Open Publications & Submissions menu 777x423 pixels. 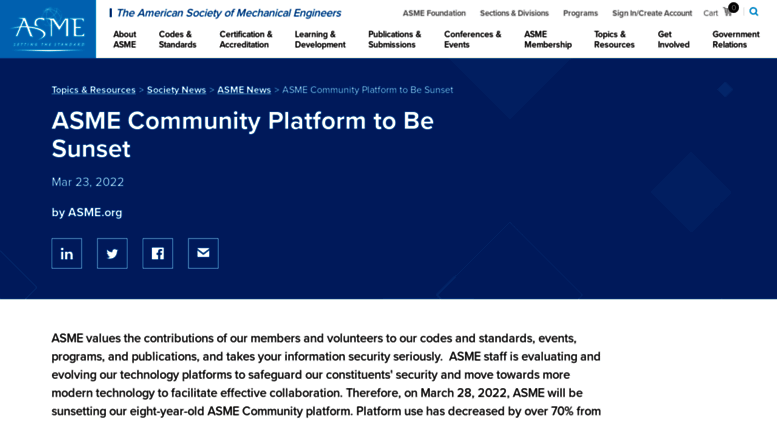pyautogui.click(x=394, y=39)
